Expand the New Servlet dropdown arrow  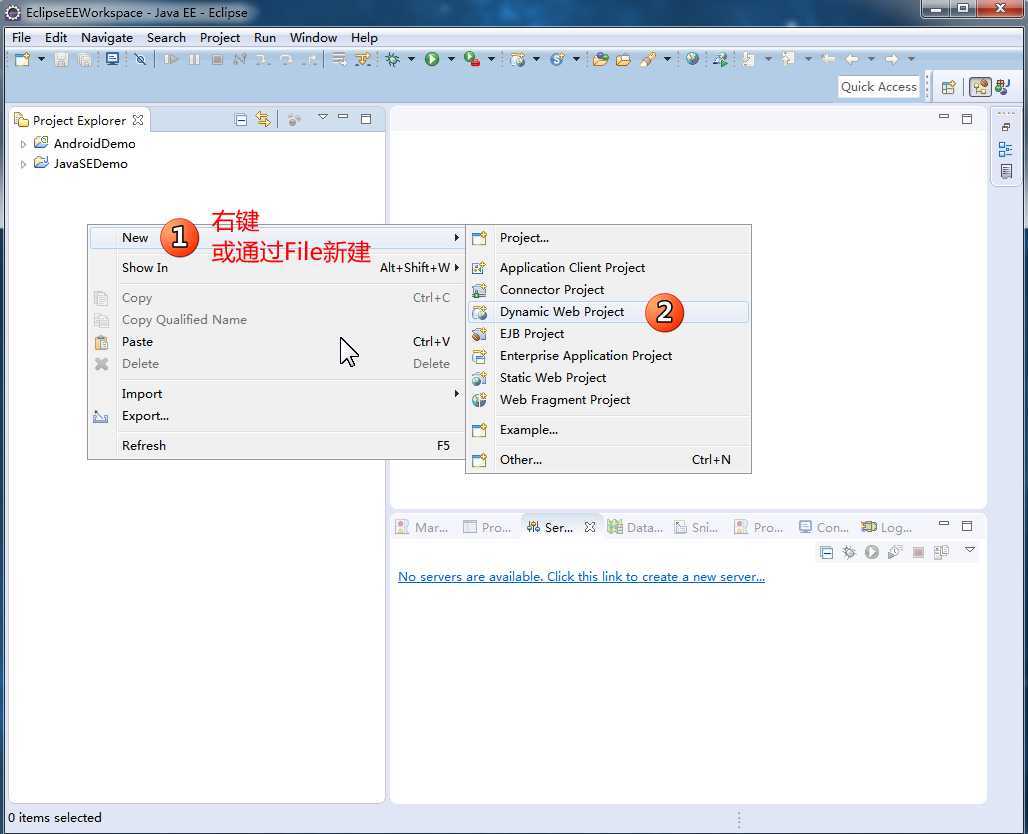[576, 59]
